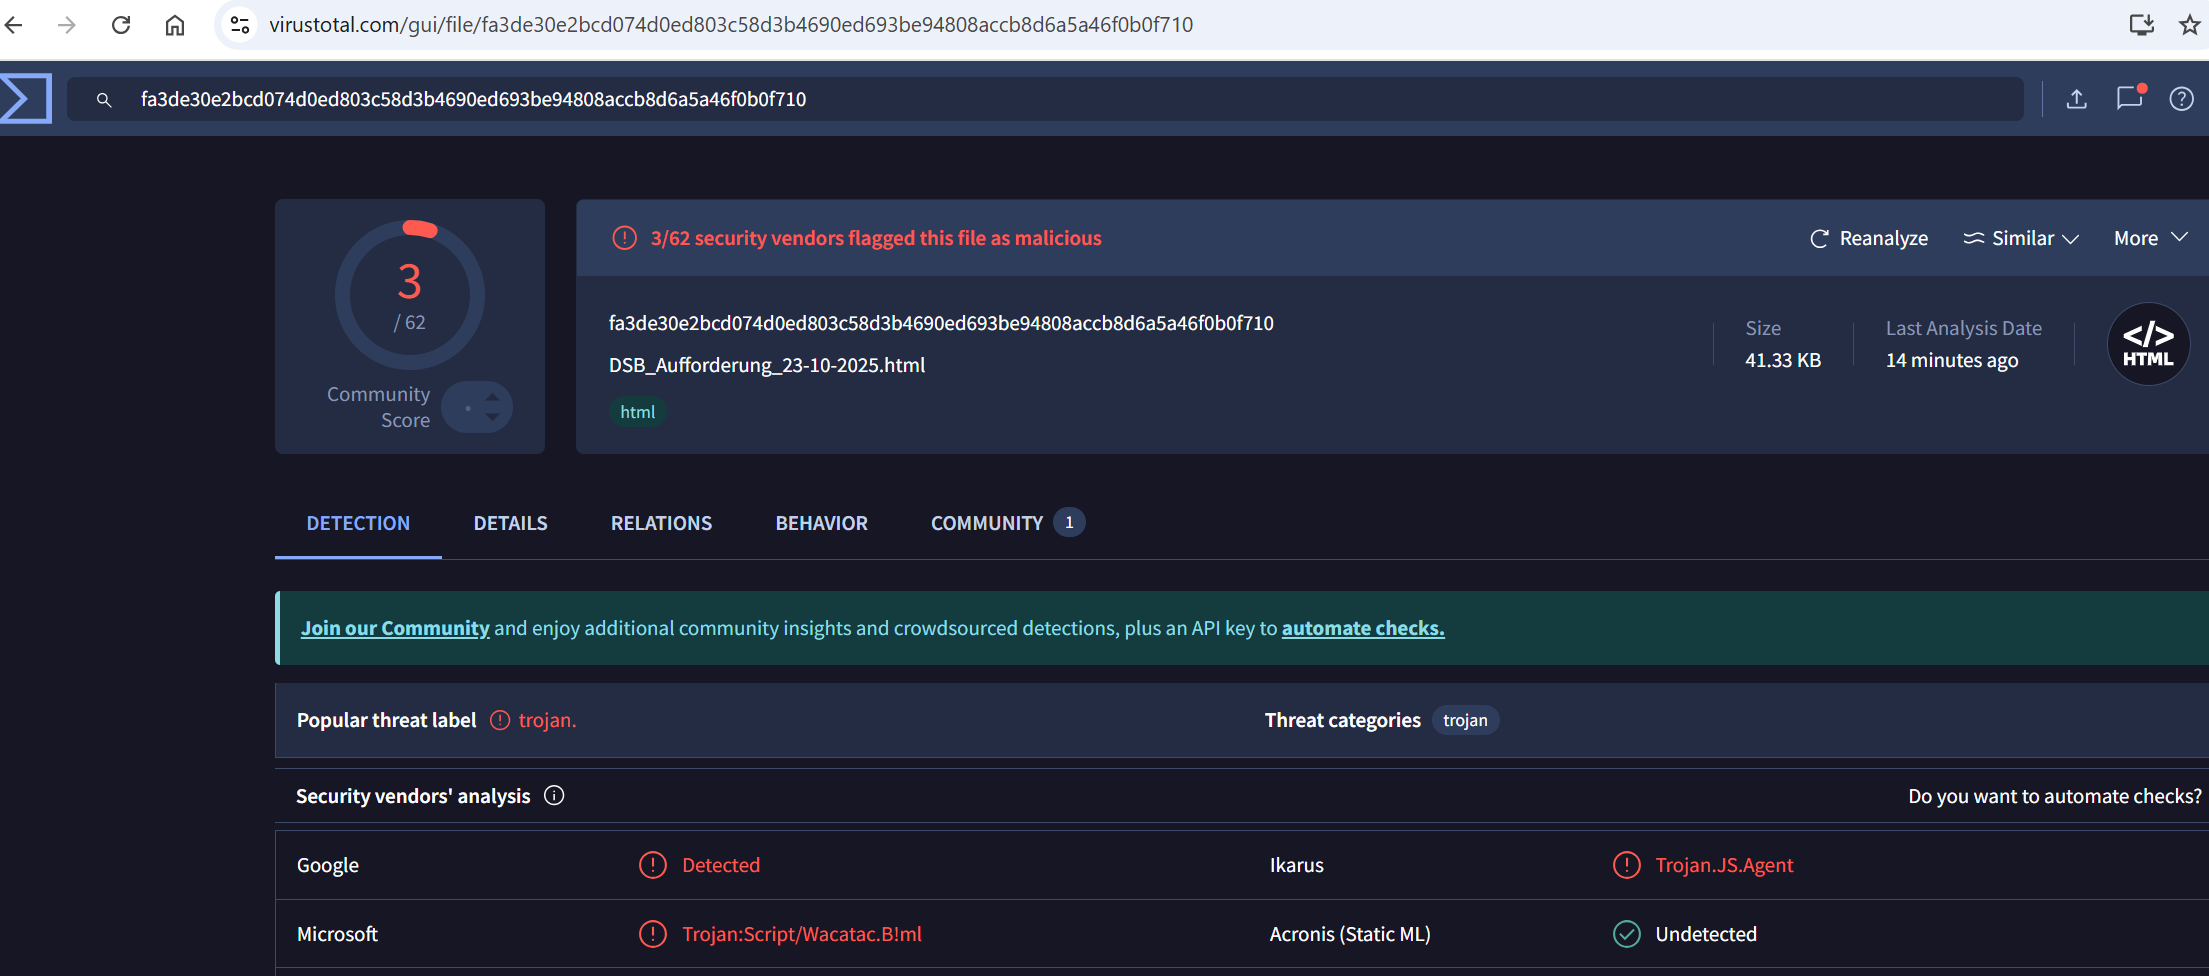Open the Details tab
Image resolution: width=2209 pixels, height=976 pixels.
tap(511, 523)
